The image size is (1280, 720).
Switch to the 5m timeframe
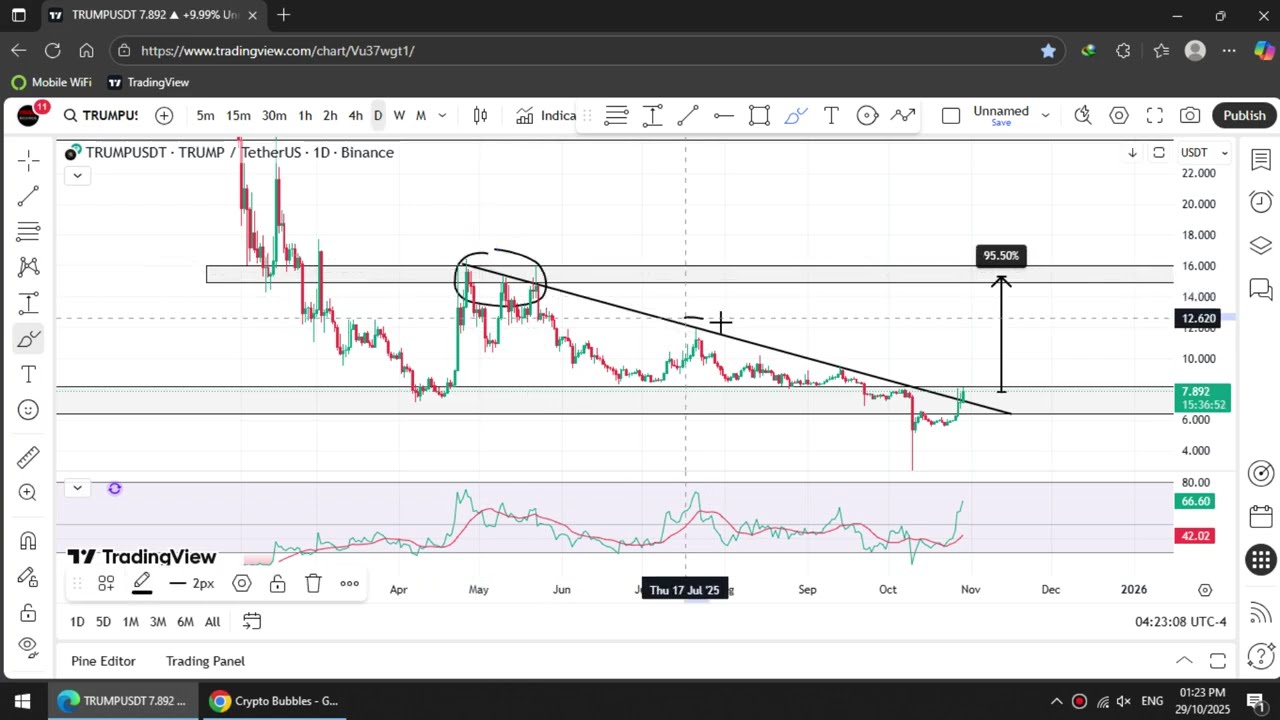(205, 115)
